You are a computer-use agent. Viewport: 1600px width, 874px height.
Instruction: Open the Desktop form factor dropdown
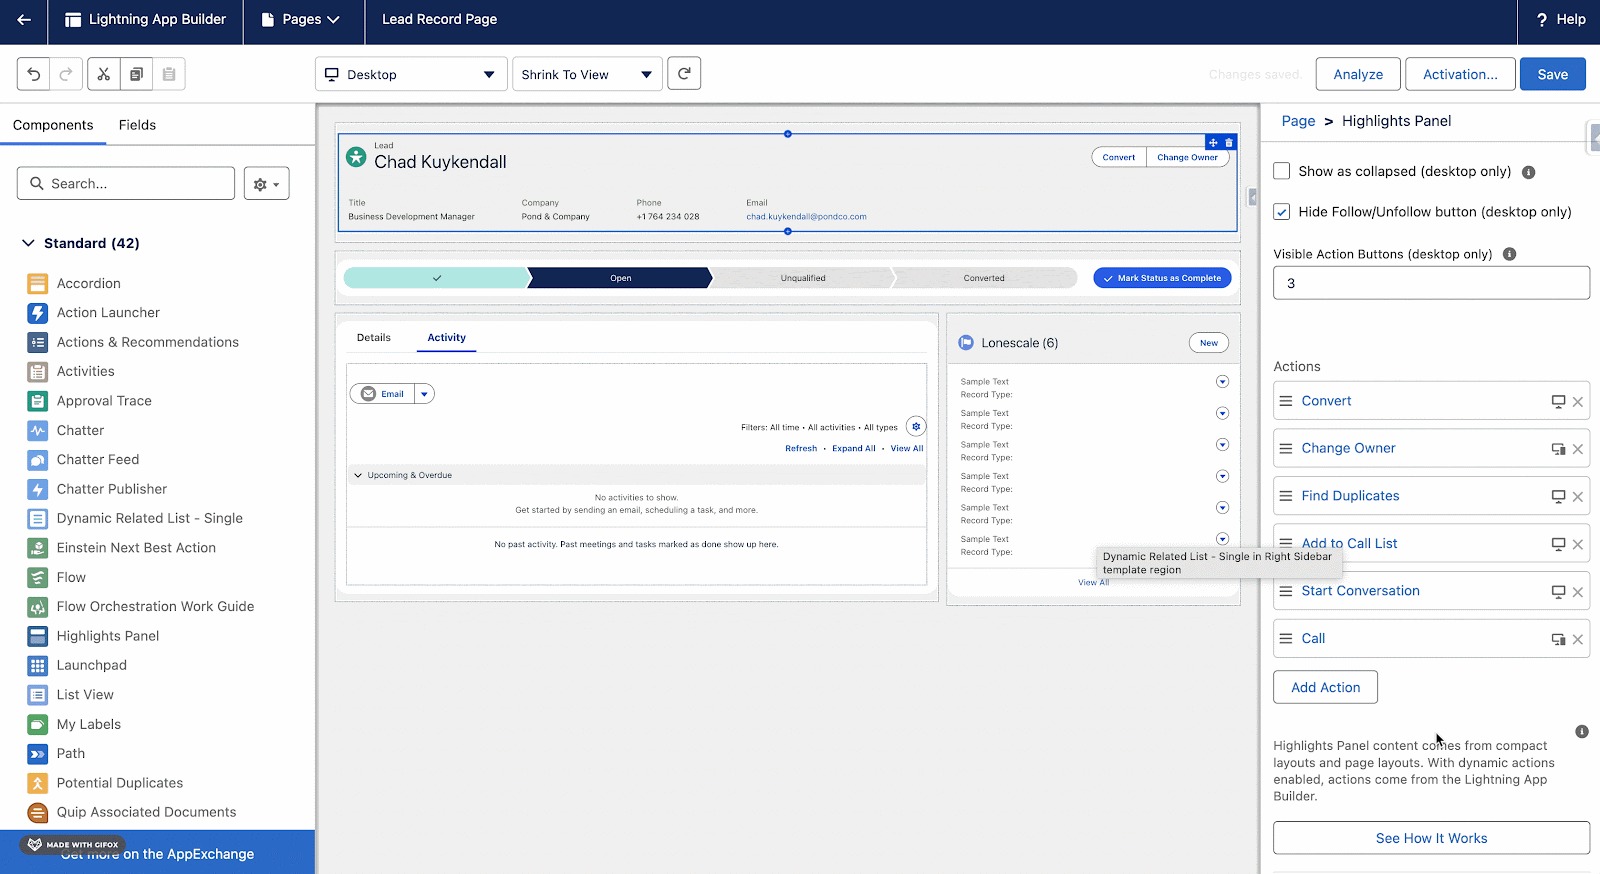coord(411,74)
